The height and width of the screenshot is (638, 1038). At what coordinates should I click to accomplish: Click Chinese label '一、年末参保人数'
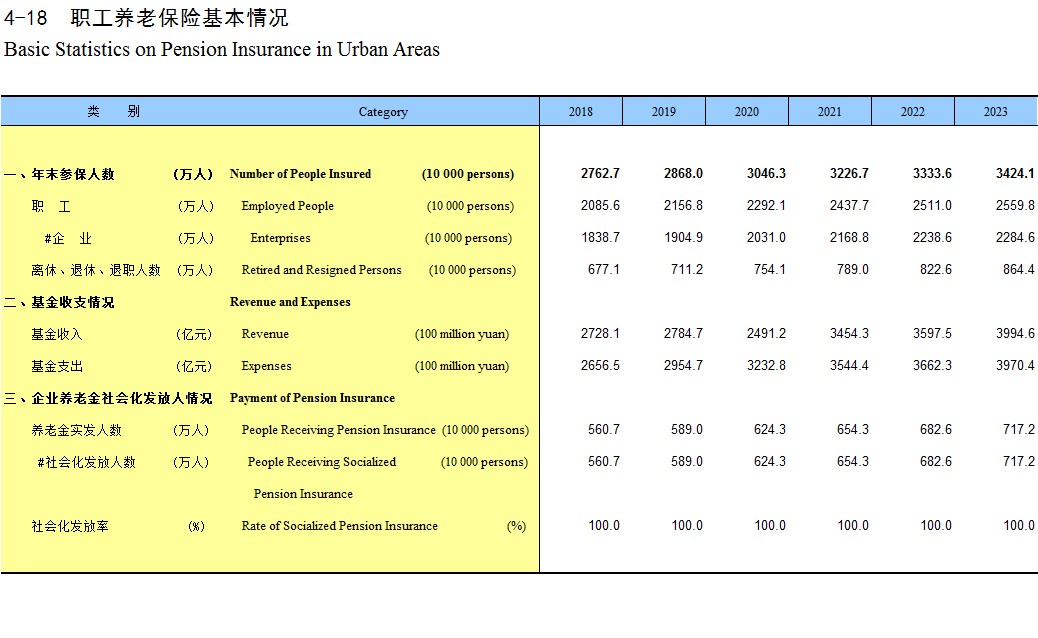click(x=59, y=174)
